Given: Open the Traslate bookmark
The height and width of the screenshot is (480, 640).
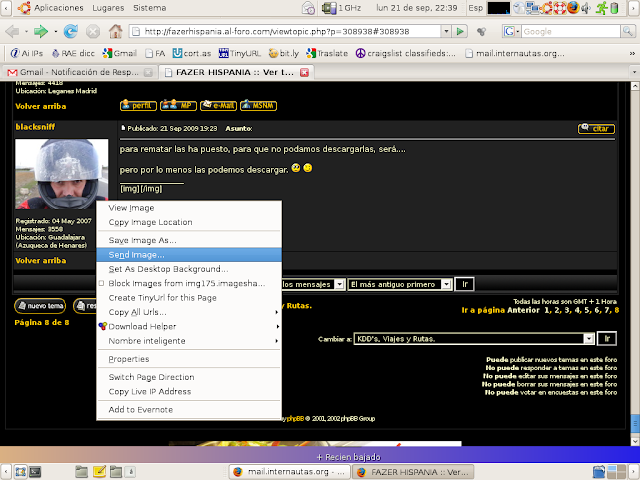Looking at the screenshot, I should coord(327,53).
